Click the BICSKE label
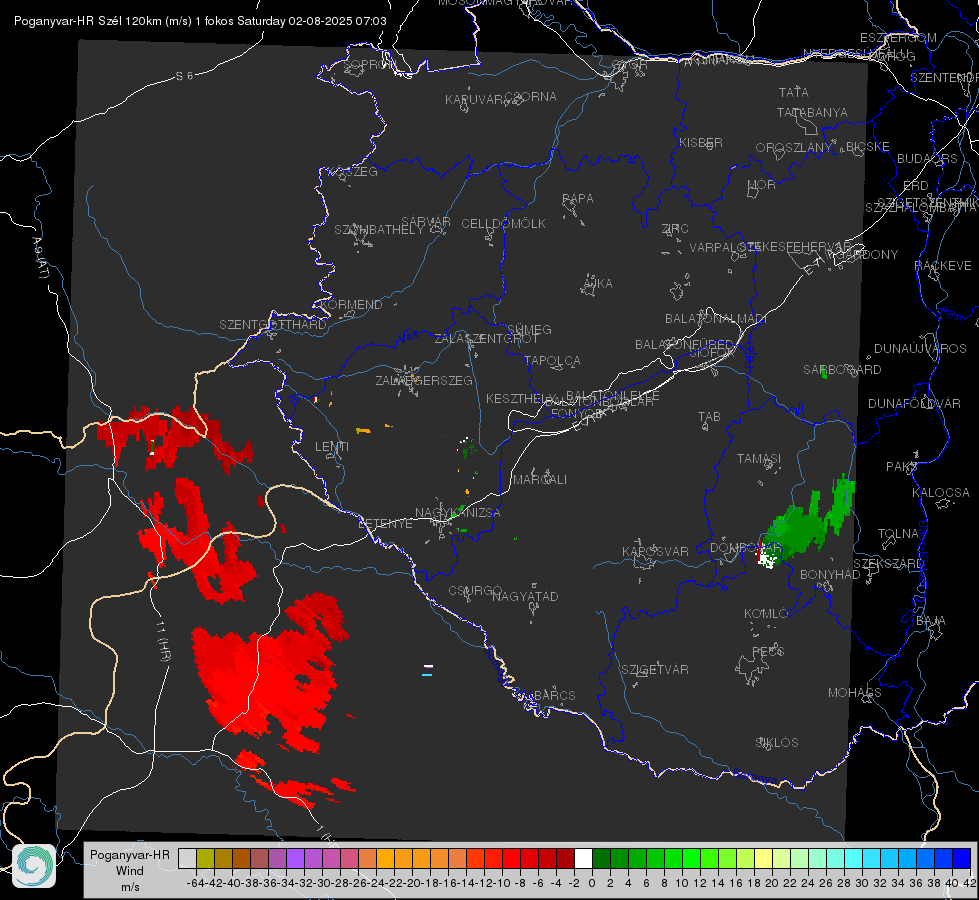979x900 pixels. (x=868, y=146)
